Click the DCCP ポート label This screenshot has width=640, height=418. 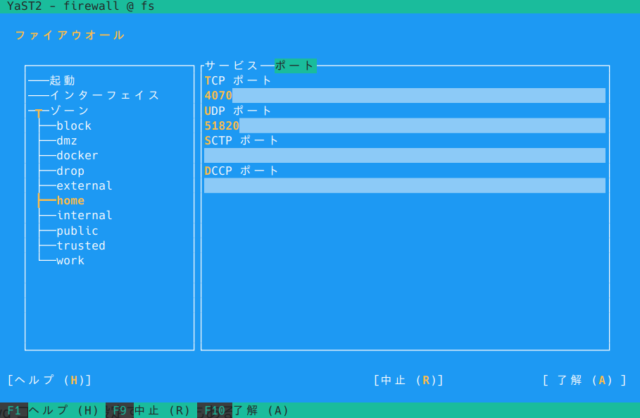[x=242, y=171]
